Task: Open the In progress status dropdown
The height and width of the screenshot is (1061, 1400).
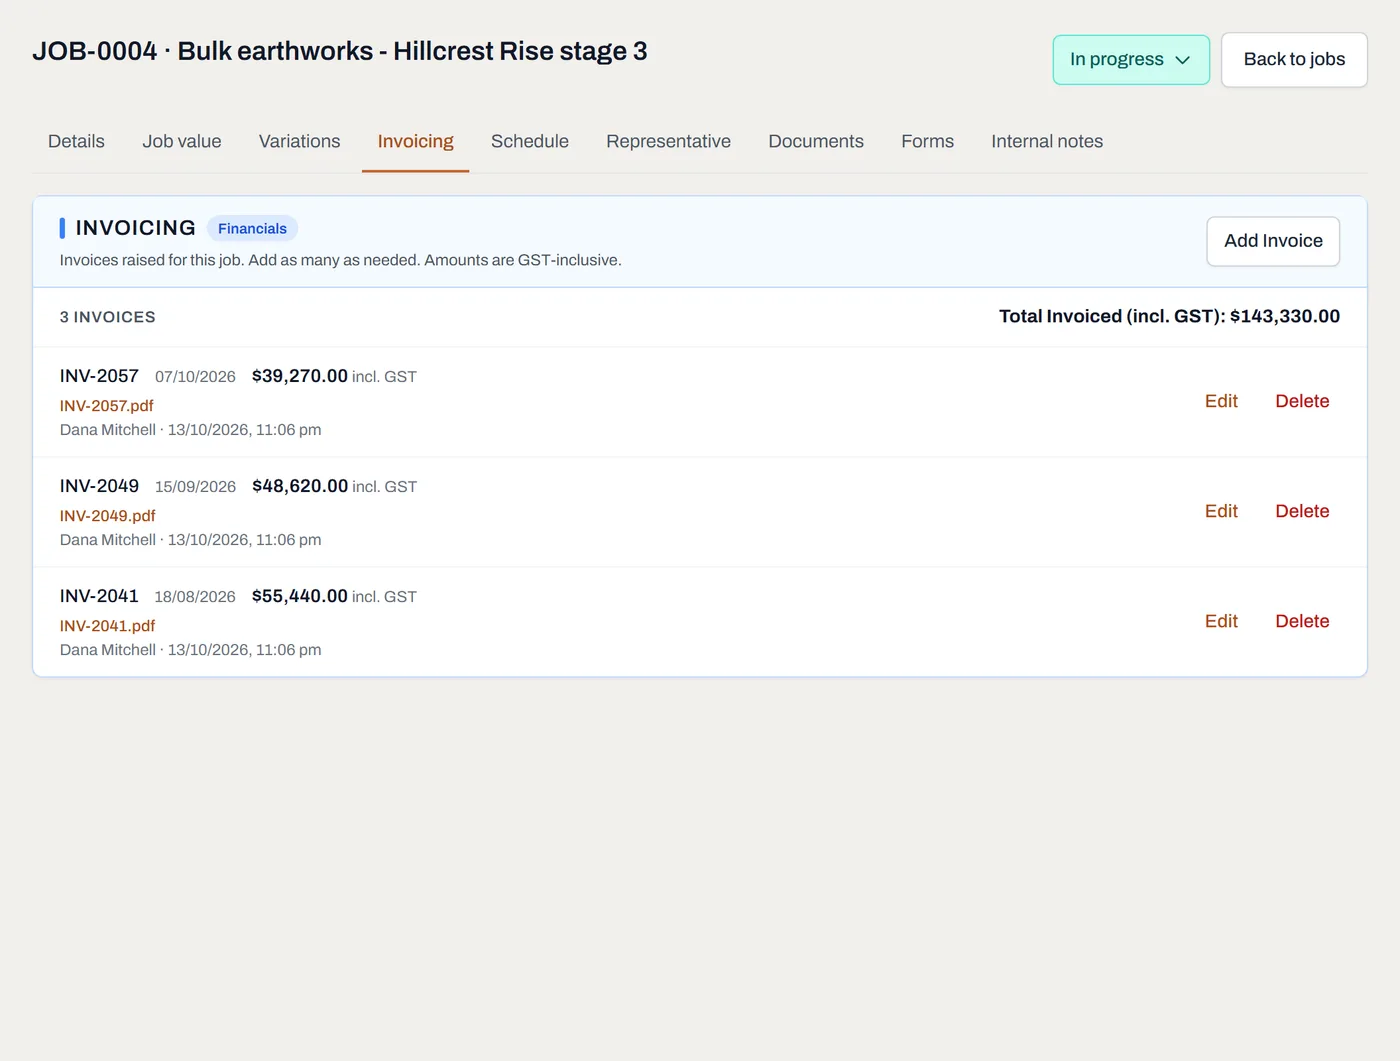Action: [x=1131, y=60]
